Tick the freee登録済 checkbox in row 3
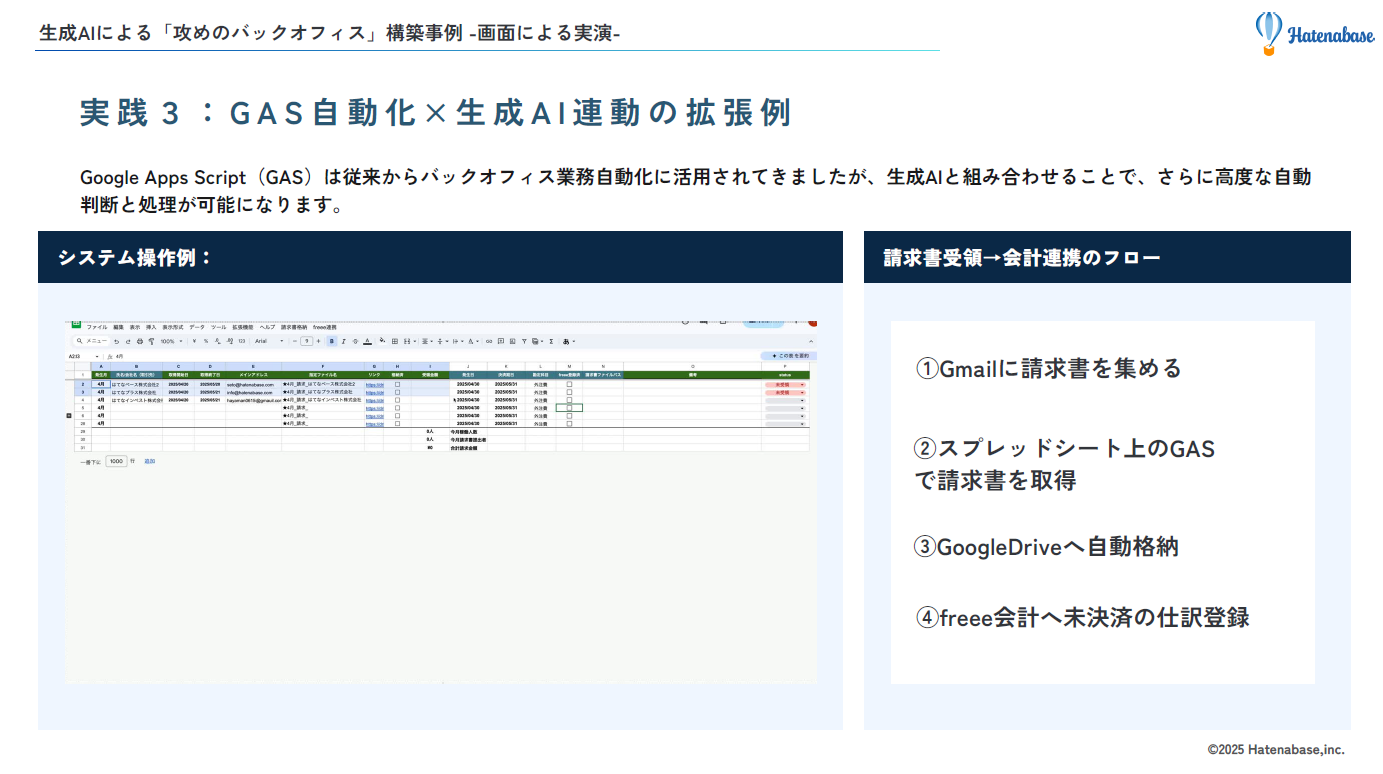Image resolution: width=1383 pixels, height=774 pixels. 569,392
